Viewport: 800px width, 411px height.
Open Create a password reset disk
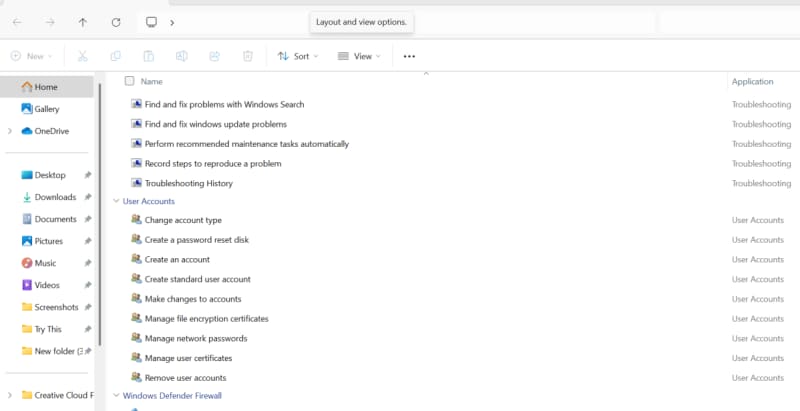pos(196,240)
